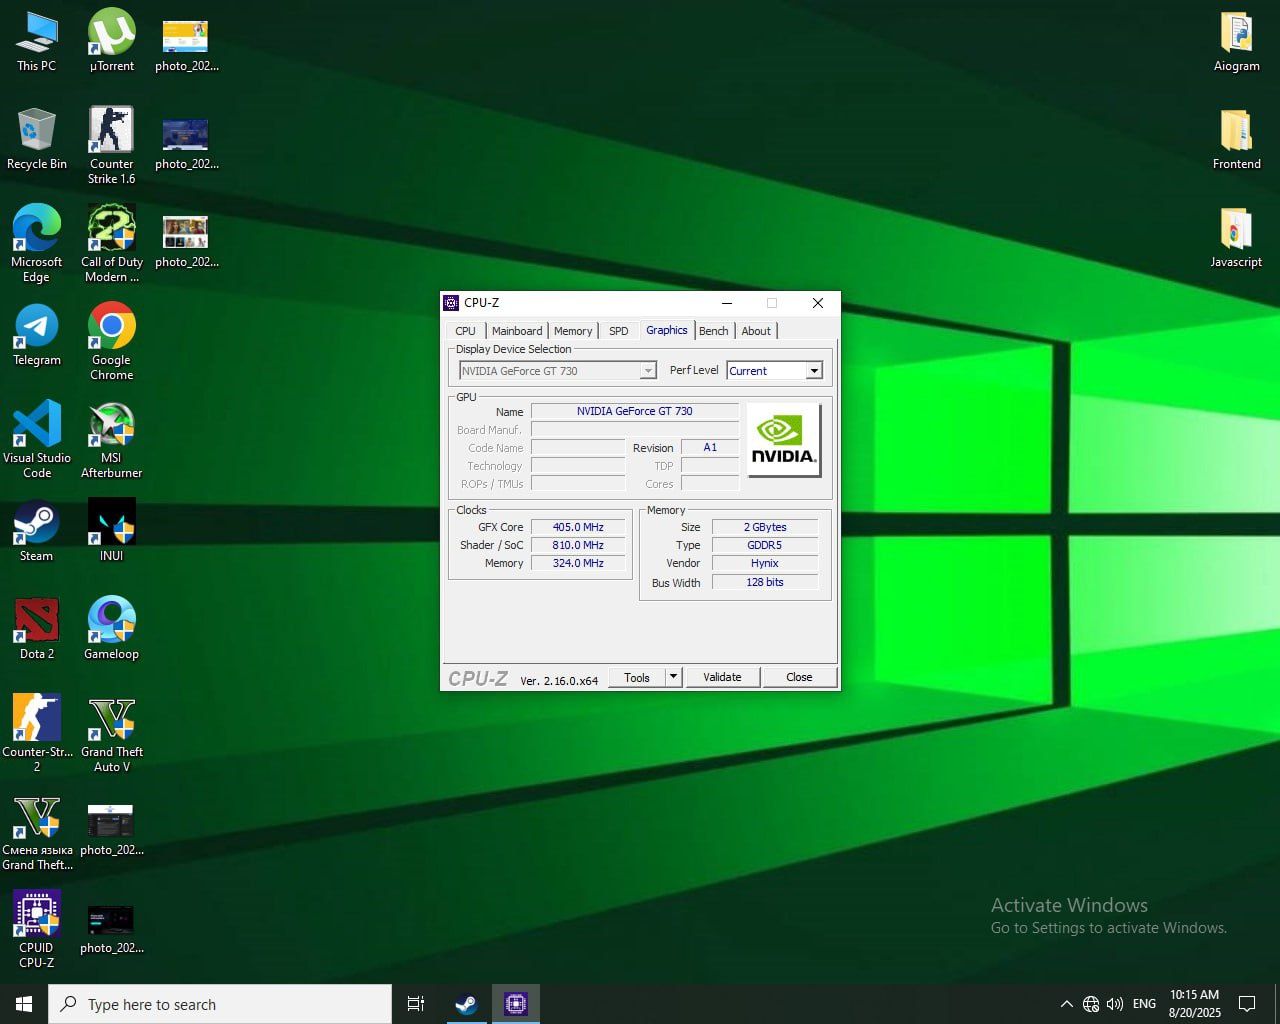Open notification center icon
Screen dimensions: 1280x1024
[1247, 1004]
